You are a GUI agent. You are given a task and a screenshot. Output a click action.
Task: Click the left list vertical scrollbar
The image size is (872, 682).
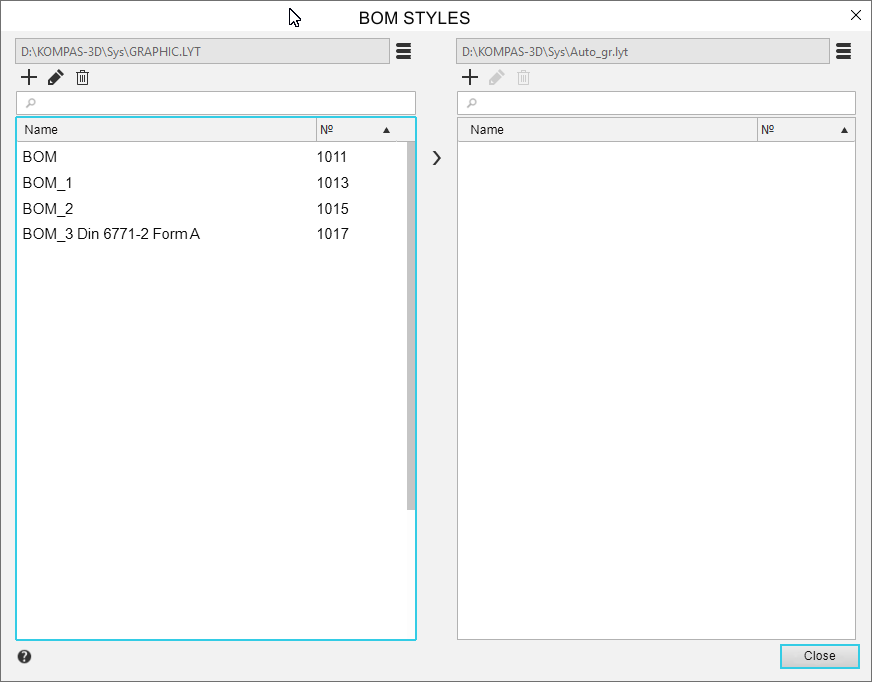tap(411, 325)
